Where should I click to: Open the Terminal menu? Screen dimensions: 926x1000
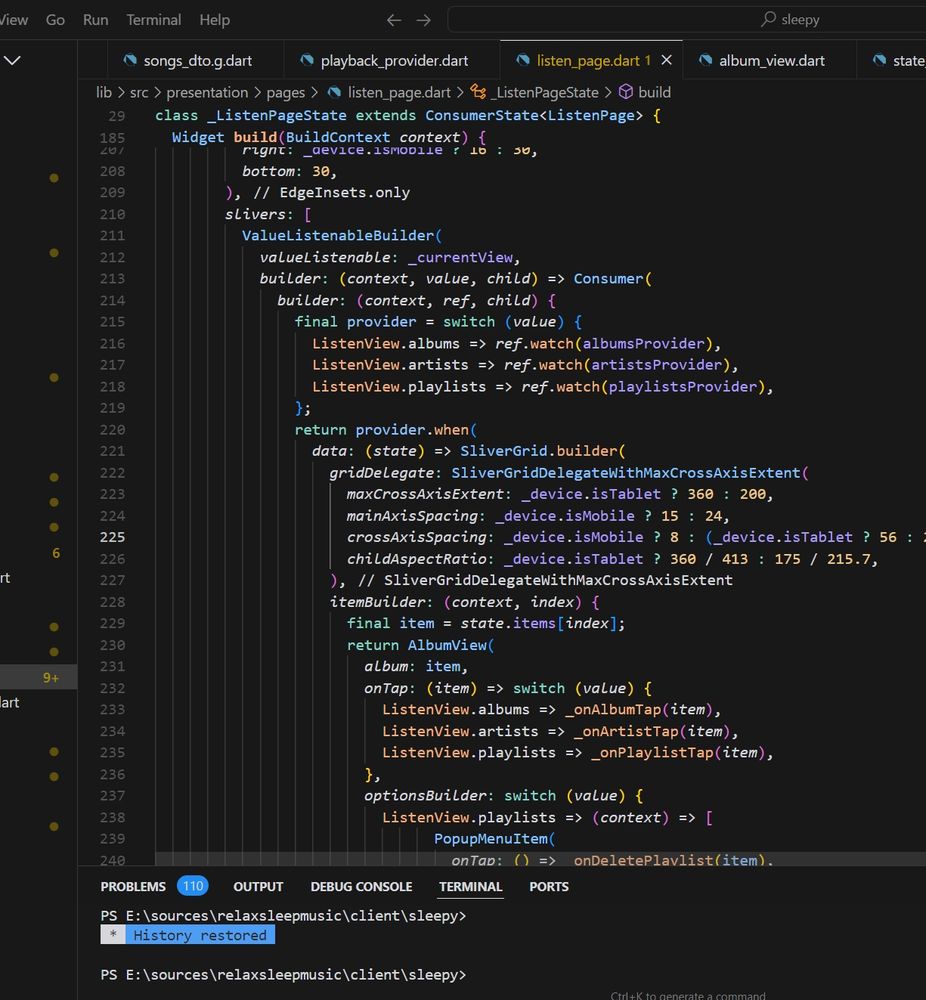coord(154,20)
